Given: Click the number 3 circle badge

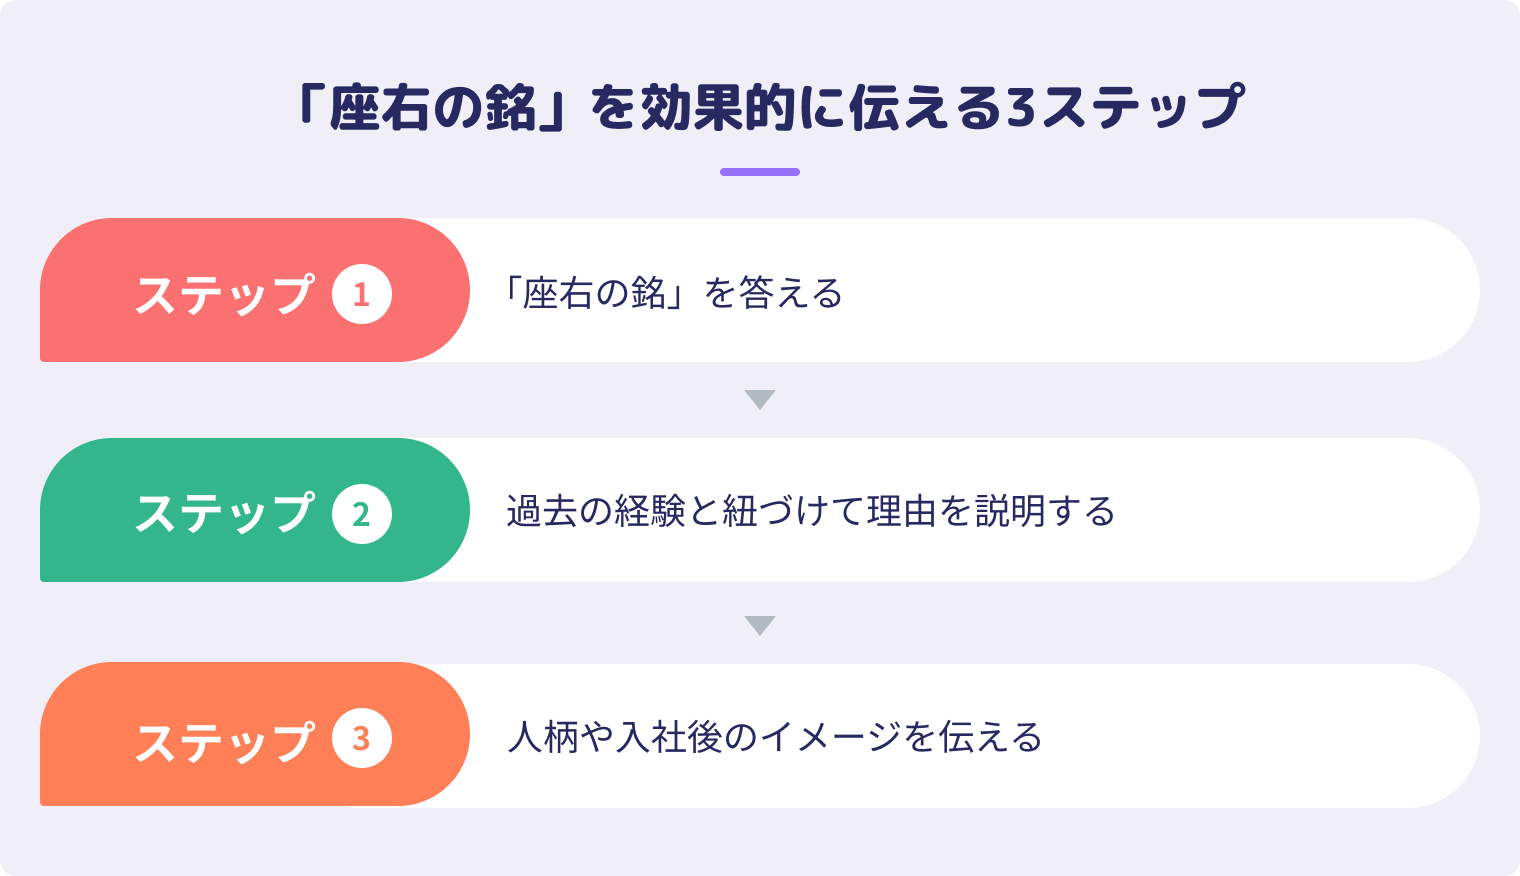Looking at the screenshot, I should (x=361, y=738).
